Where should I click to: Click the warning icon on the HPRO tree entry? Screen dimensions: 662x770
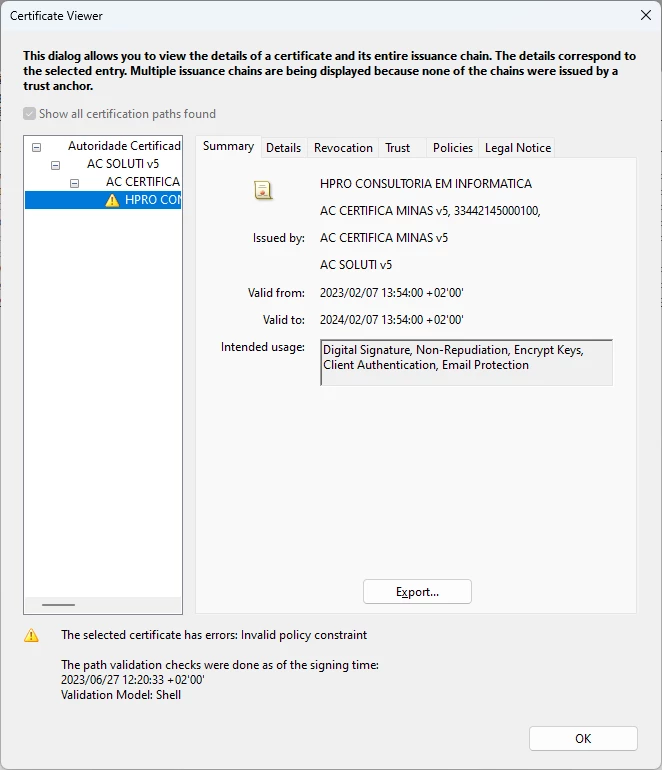tap(112, 200)
